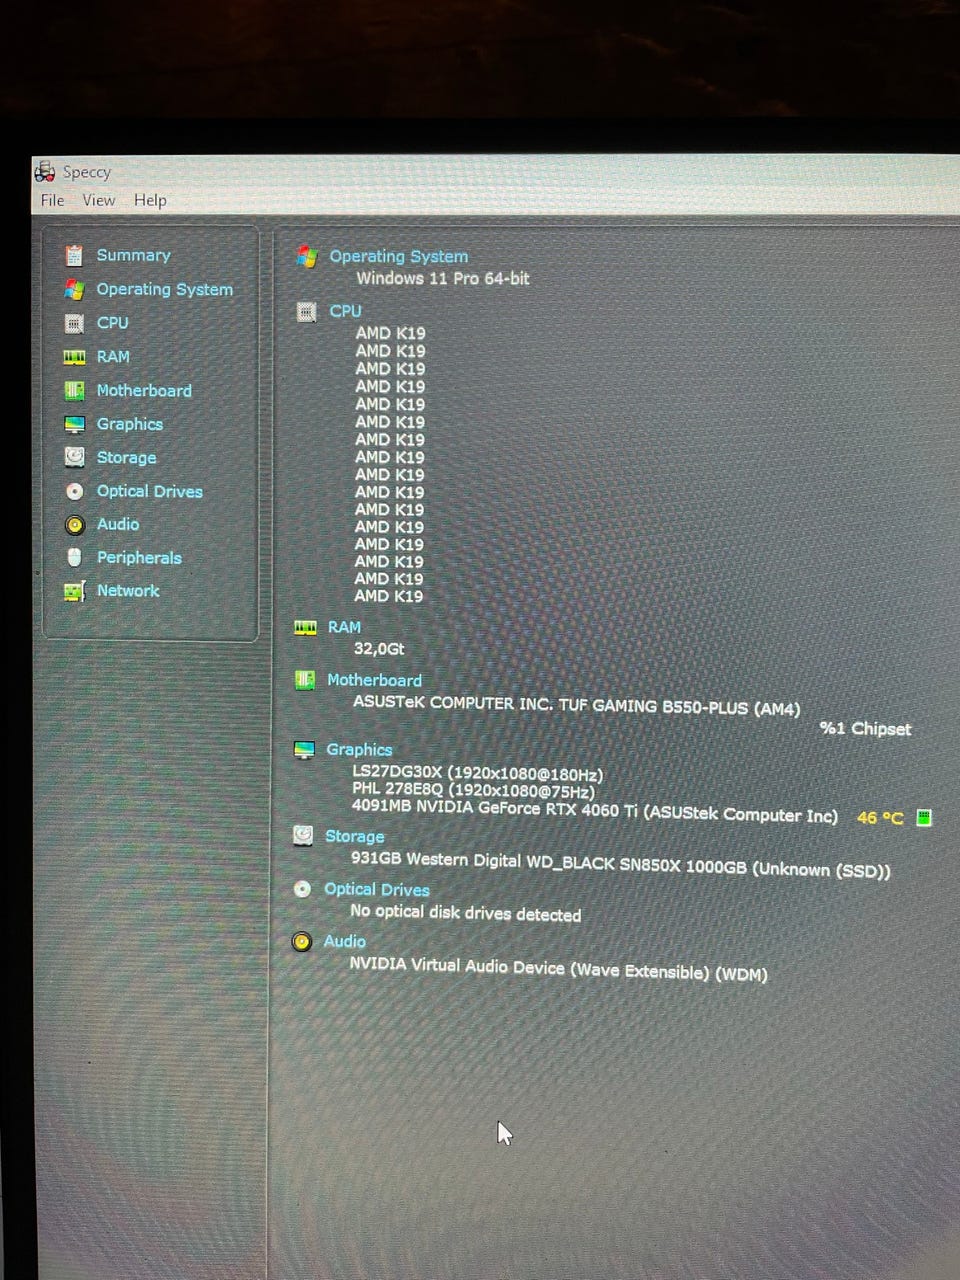Click the Optical Drives heading link in summary
The height and width of the screenshot is (1280, 960).
click(376, 889)
